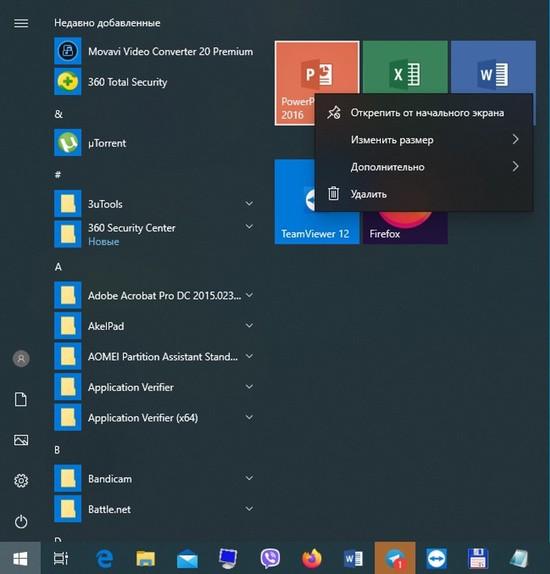Click the floppy disk icon on taskbar
Image resolution: width=550 pixels, height=574 pixels.
(478, 559)
